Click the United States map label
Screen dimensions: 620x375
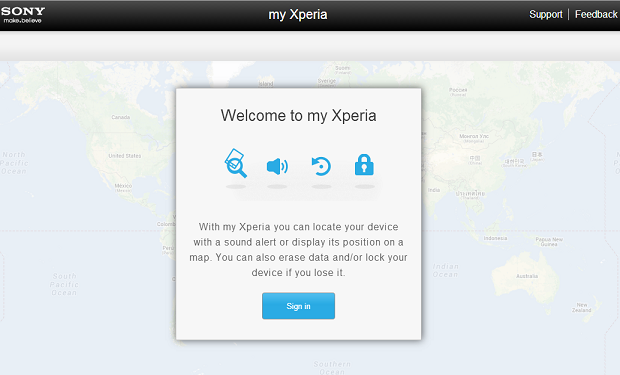[x=125, y=156]
